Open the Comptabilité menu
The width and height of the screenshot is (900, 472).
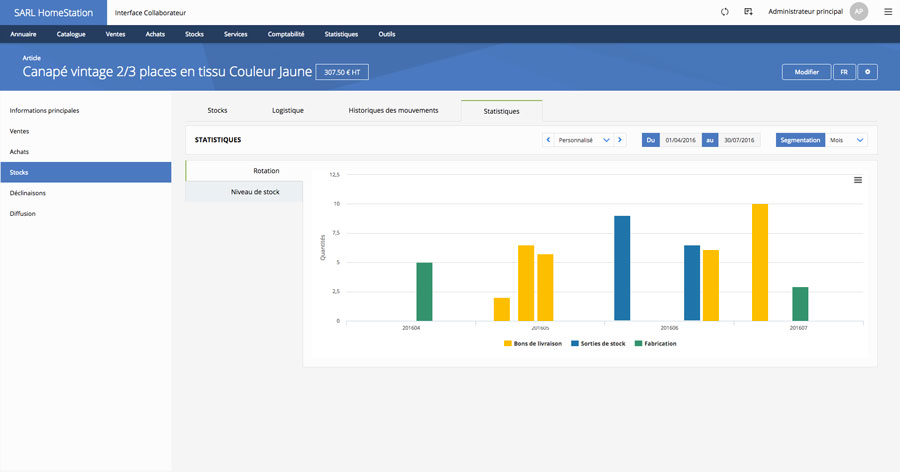(x=286, y=34)
